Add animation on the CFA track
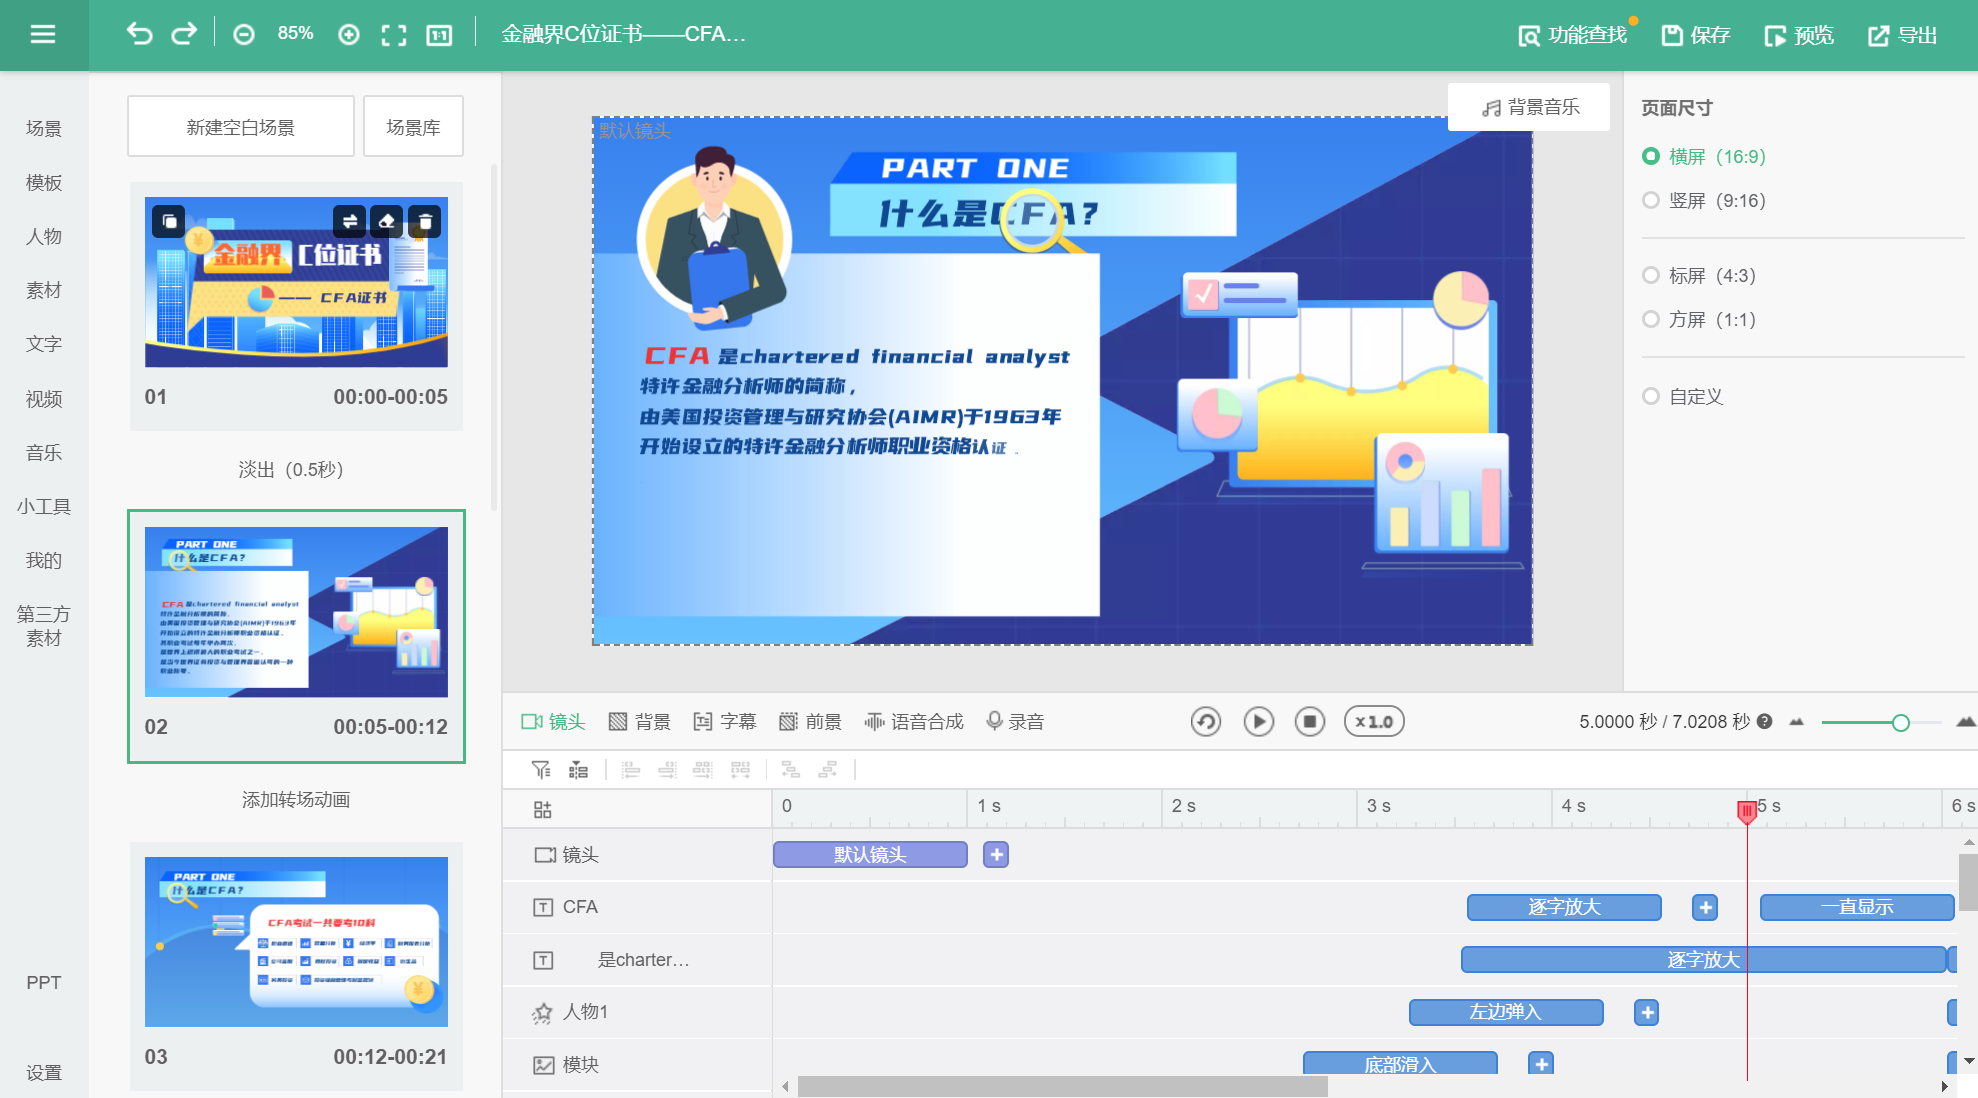This screenshot has height=1098, width=1978. coord(1705,907)
